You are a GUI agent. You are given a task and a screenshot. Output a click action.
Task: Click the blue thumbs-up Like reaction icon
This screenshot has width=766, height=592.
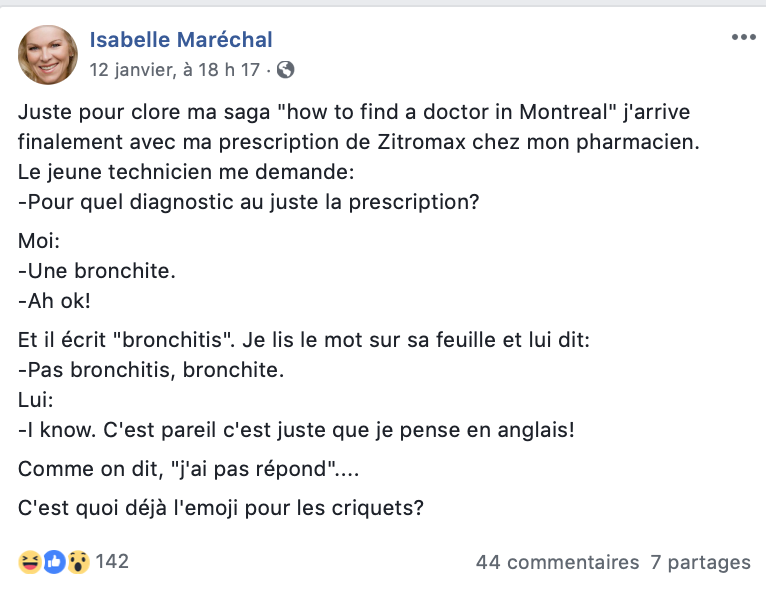(54, 562)
